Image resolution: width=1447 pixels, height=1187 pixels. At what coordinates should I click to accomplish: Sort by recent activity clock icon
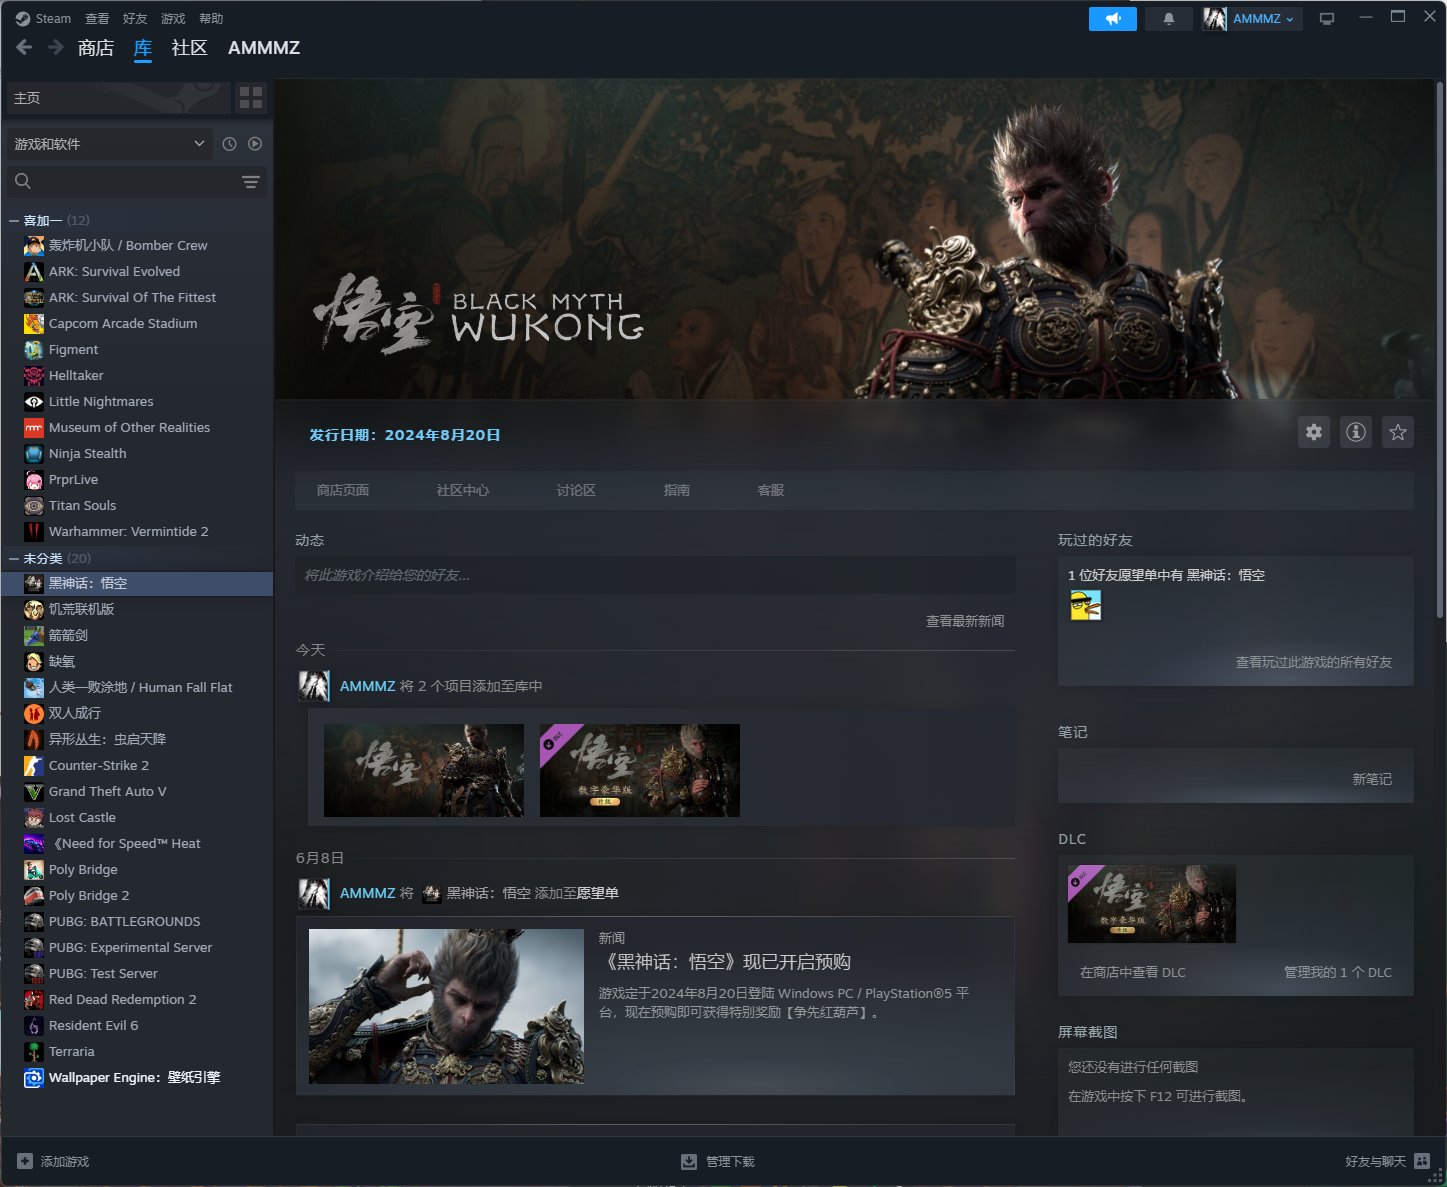(x=229, y=144)
